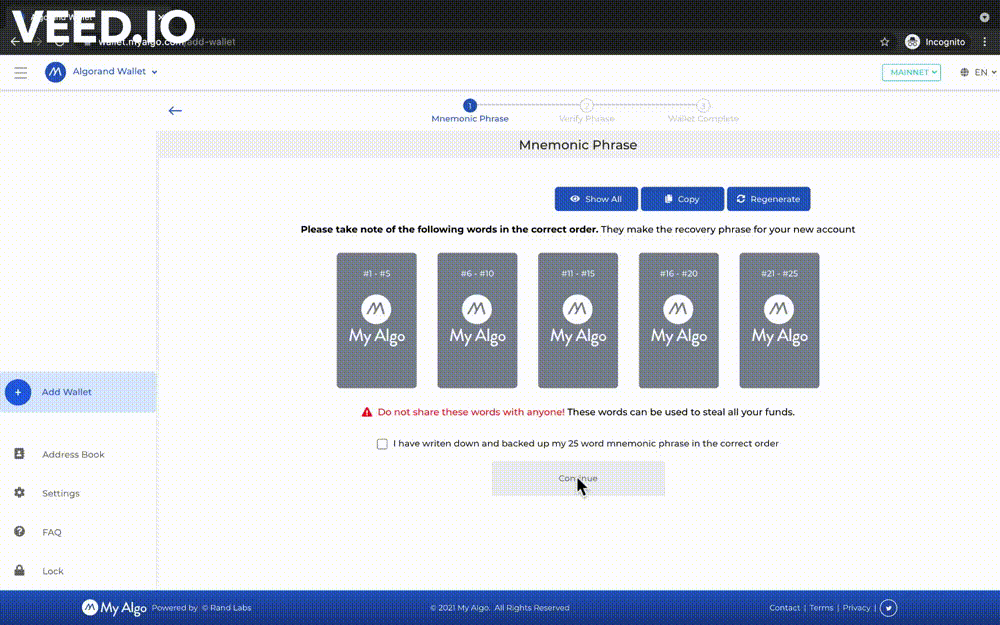
Task: Reveal words #16 - #20 card
Action: point(679,320)
